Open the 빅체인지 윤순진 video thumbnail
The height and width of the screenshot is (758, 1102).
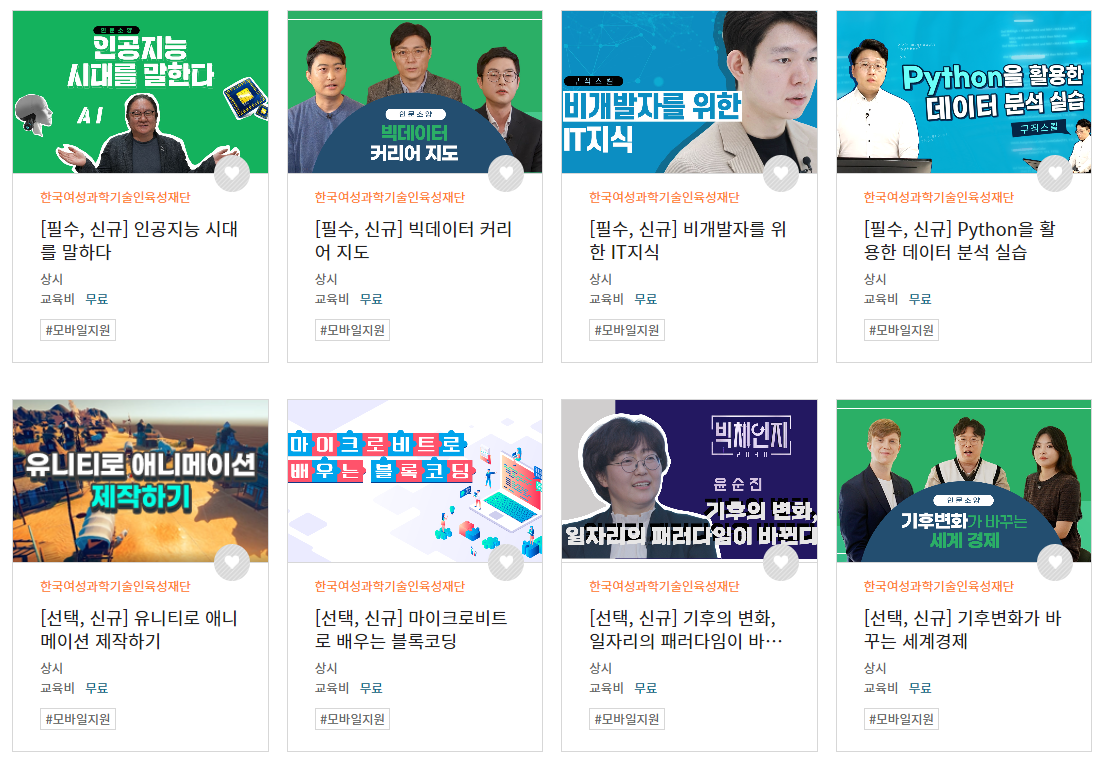[689, 481]
